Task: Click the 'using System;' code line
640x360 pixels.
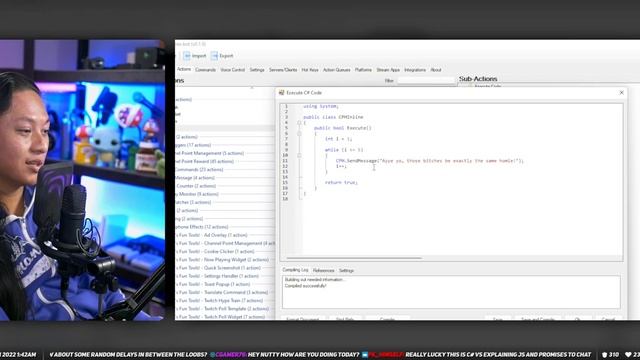Action: click(x=321, y=106)
